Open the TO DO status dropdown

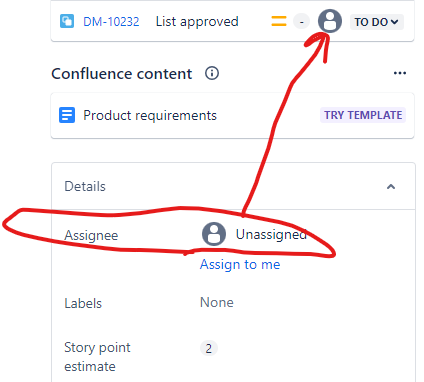tap(377, 22)
